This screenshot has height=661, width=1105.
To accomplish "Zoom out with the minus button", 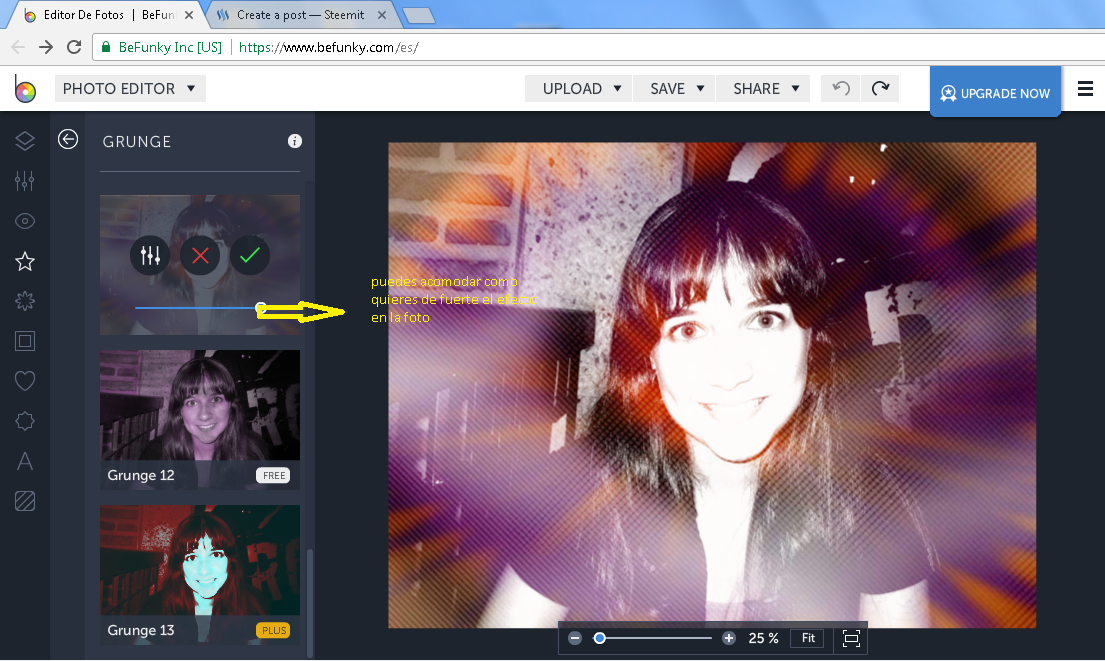I will coord(575,638).
